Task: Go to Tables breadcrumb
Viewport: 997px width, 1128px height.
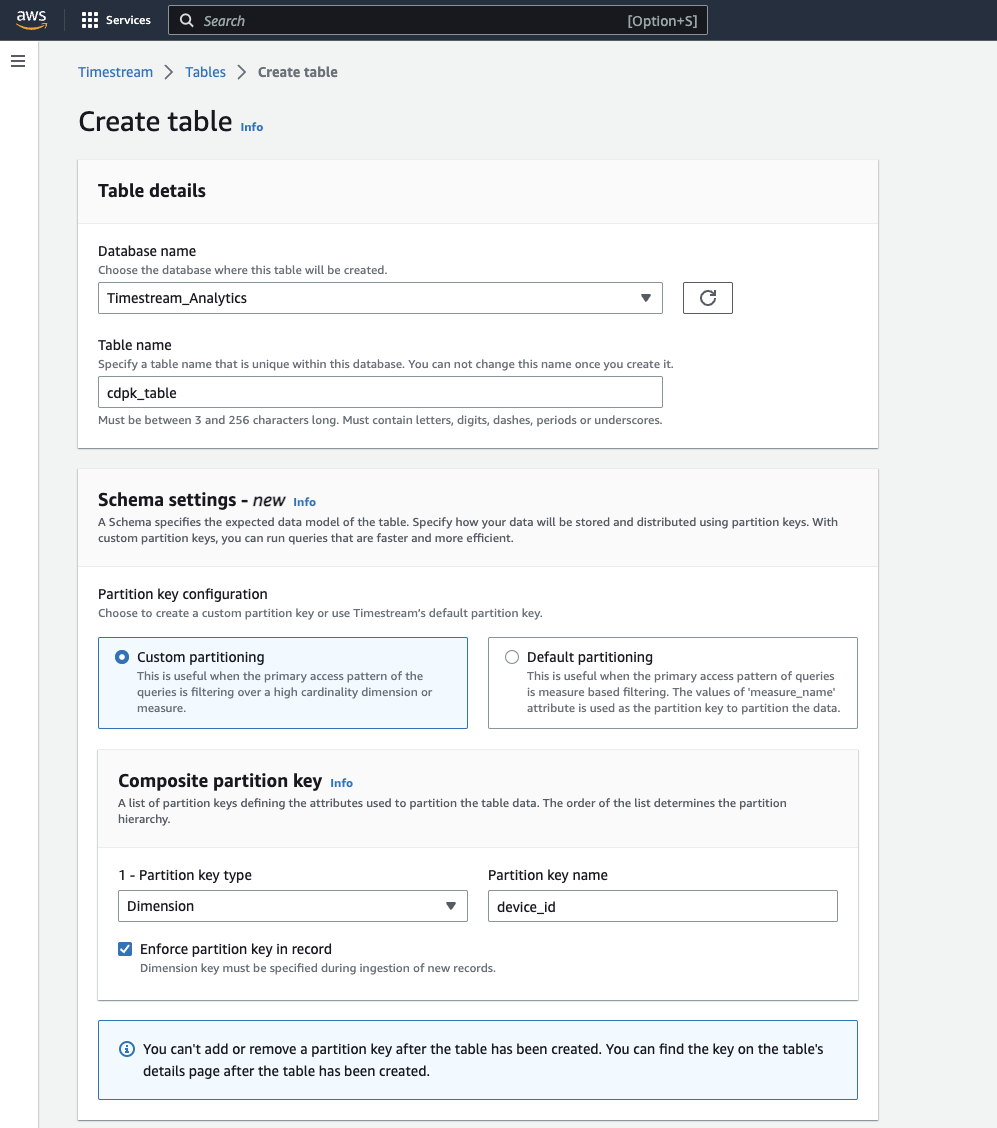Action: click(205, 72)
